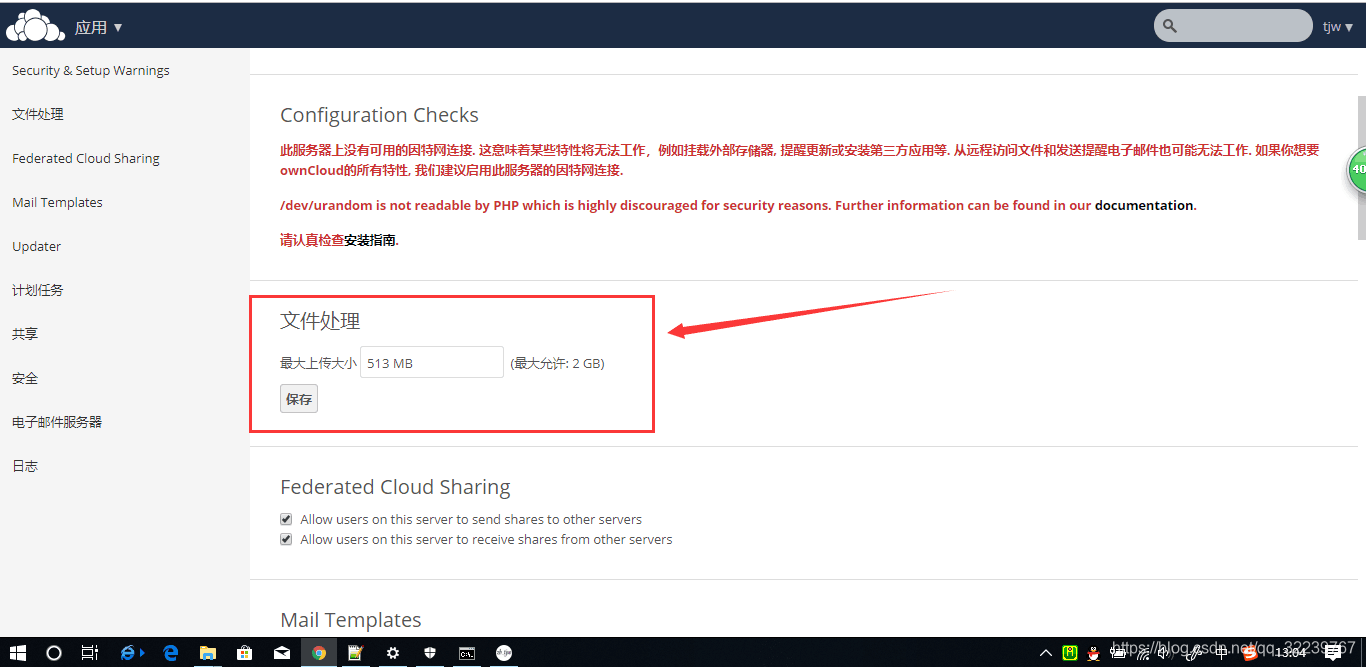Toggle allow users to send shares checkbox
Image resolution: width=1366 pixels, height=667 pixels.
[x=286, y=519]
